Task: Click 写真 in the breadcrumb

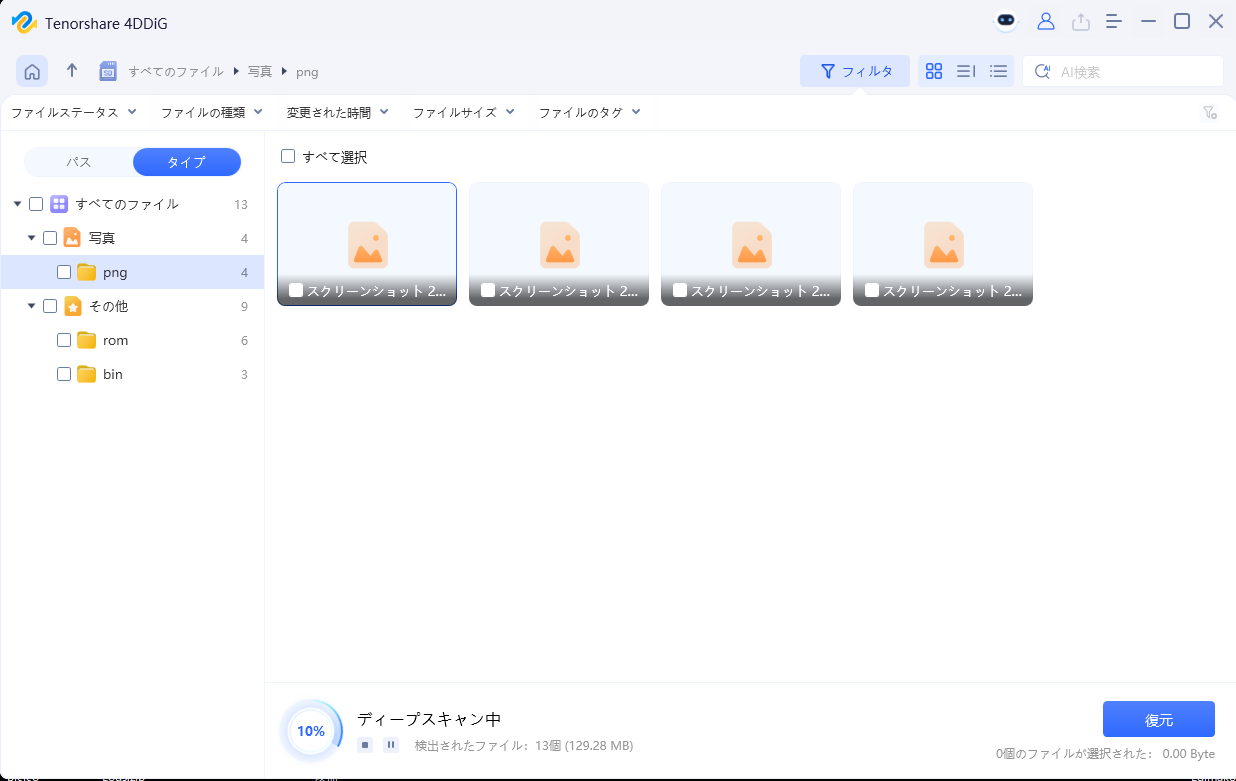Action: click(x=260, y=72)
